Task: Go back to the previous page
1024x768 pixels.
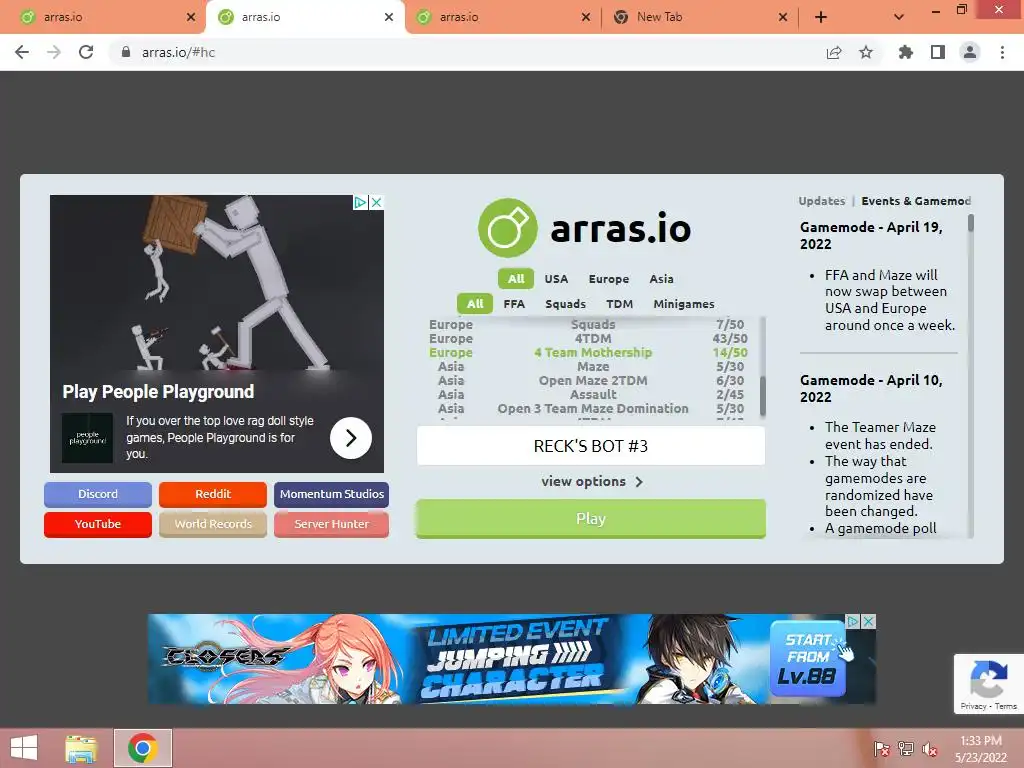Action: tap(22, 52)
